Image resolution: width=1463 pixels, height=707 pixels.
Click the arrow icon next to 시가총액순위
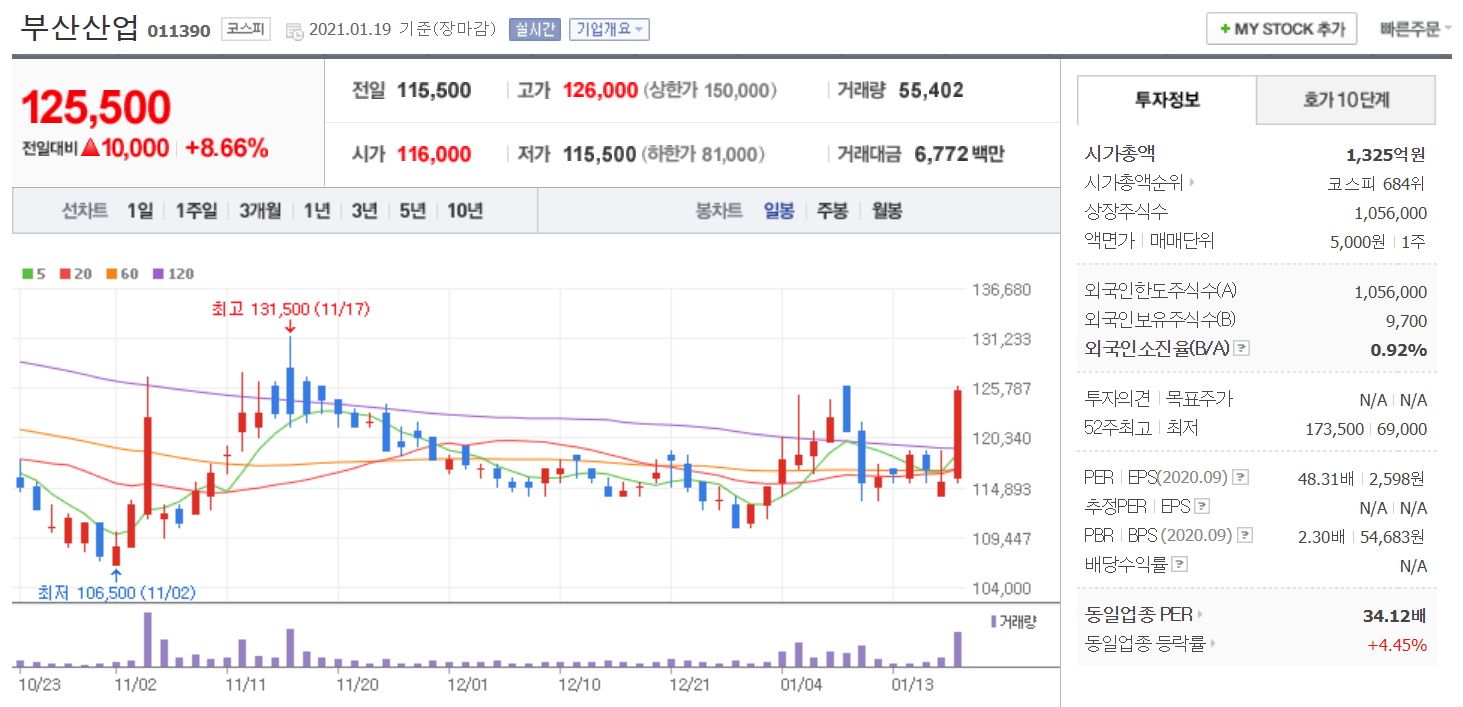[1192, 183]
